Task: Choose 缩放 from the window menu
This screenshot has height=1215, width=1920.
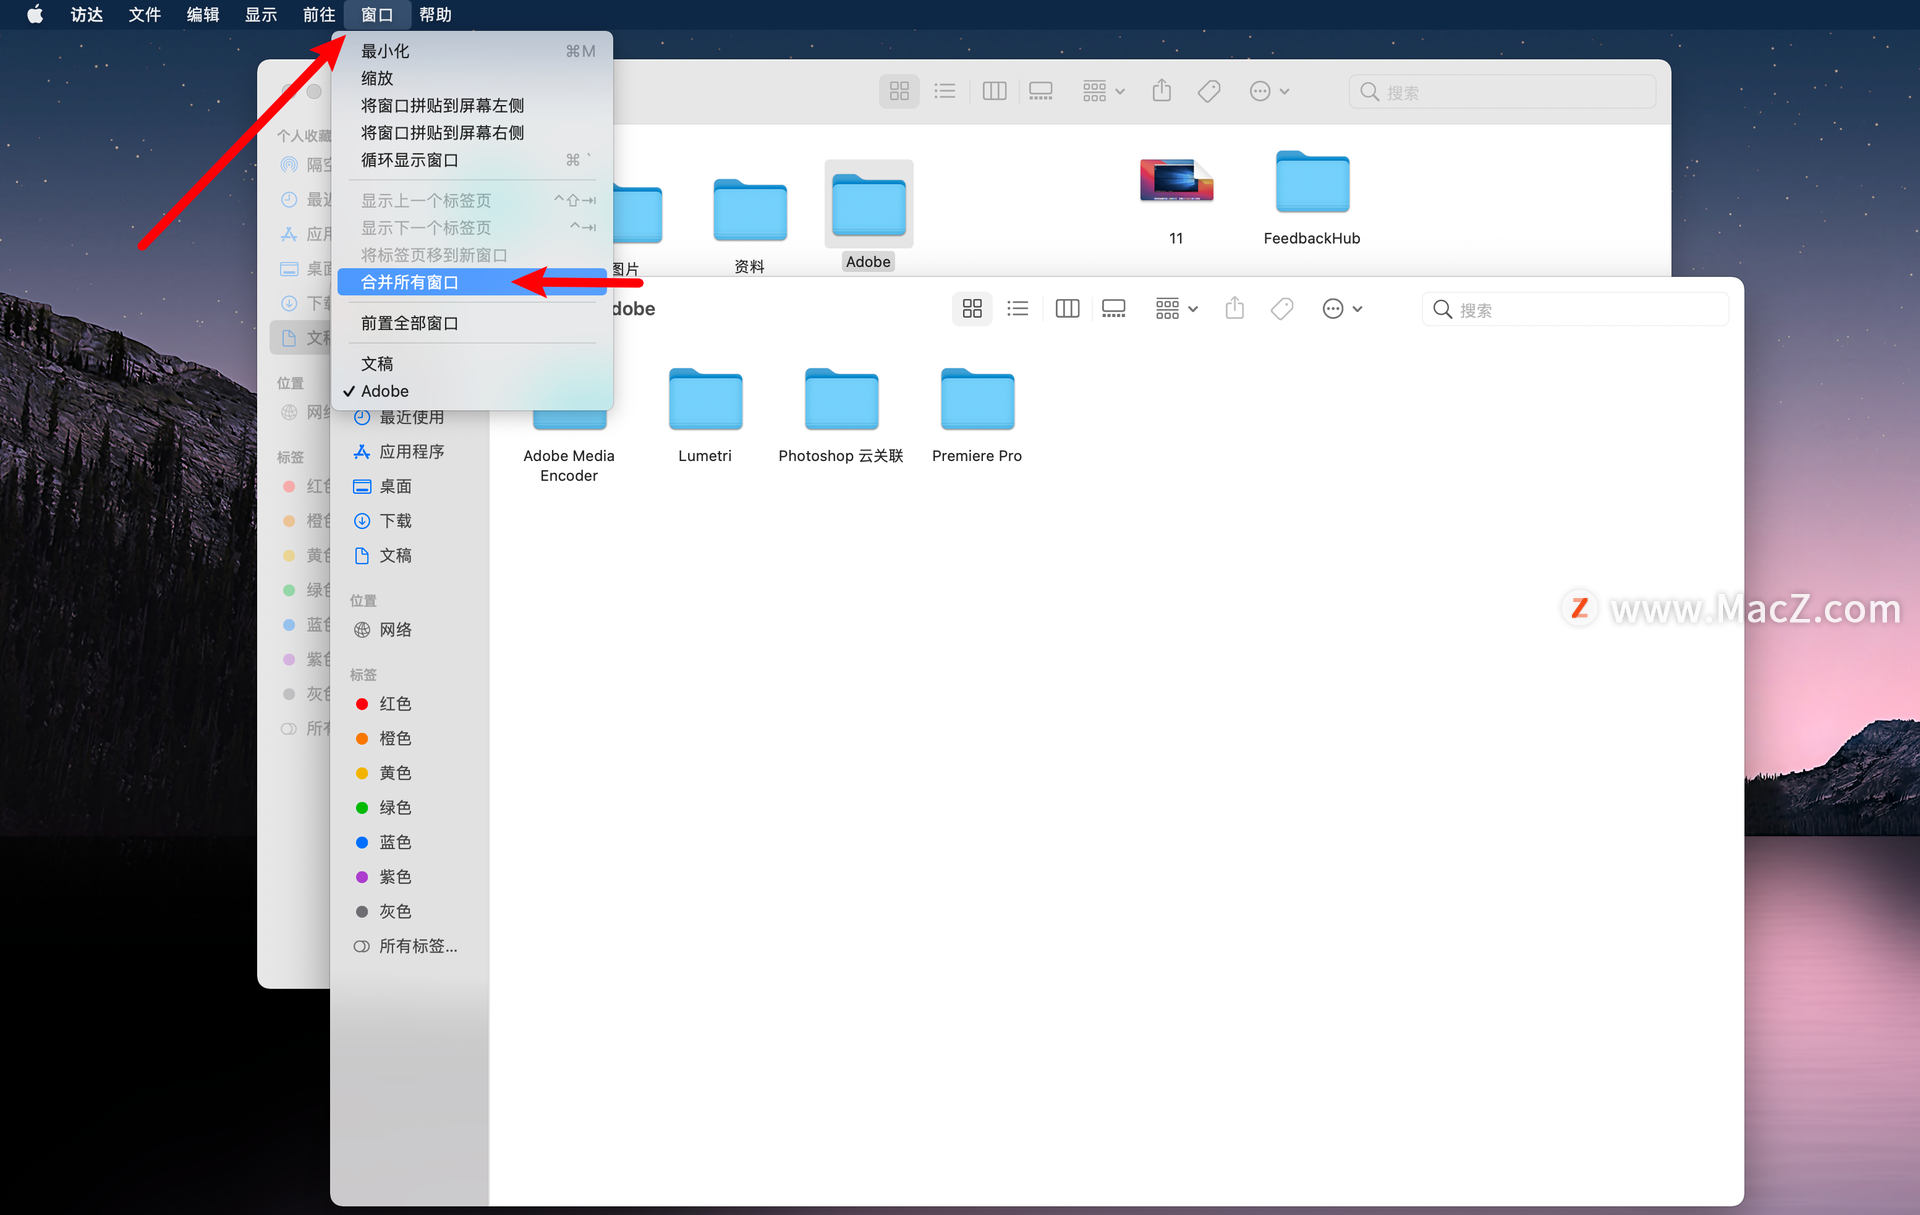Action: 472,78
